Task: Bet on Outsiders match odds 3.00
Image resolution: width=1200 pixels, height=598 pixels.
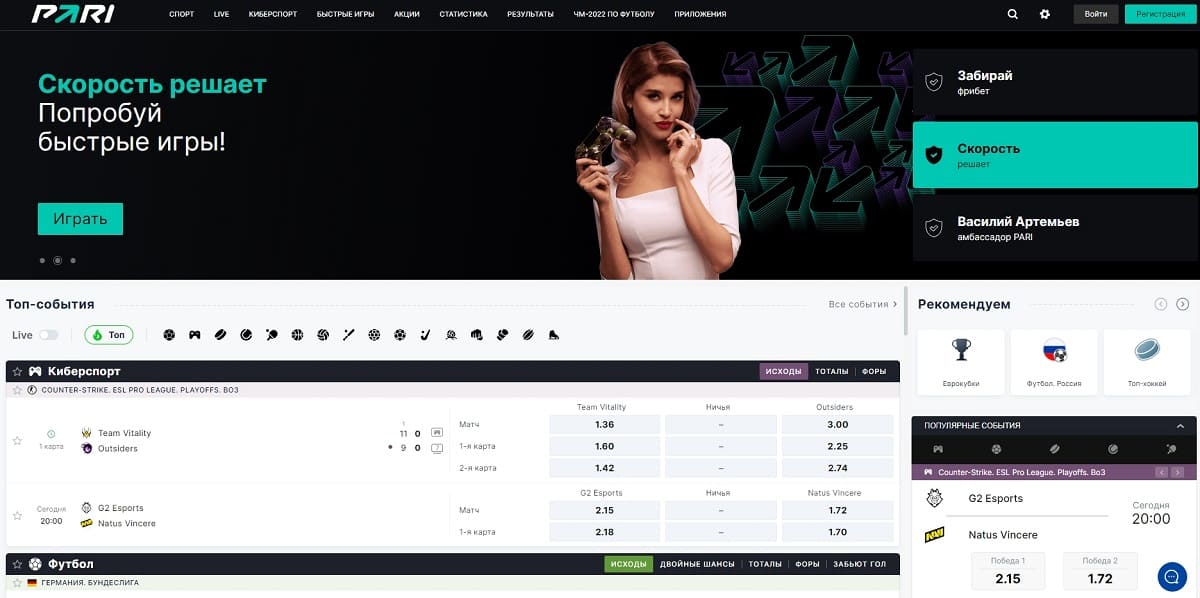Action: [x=837, y=424]
